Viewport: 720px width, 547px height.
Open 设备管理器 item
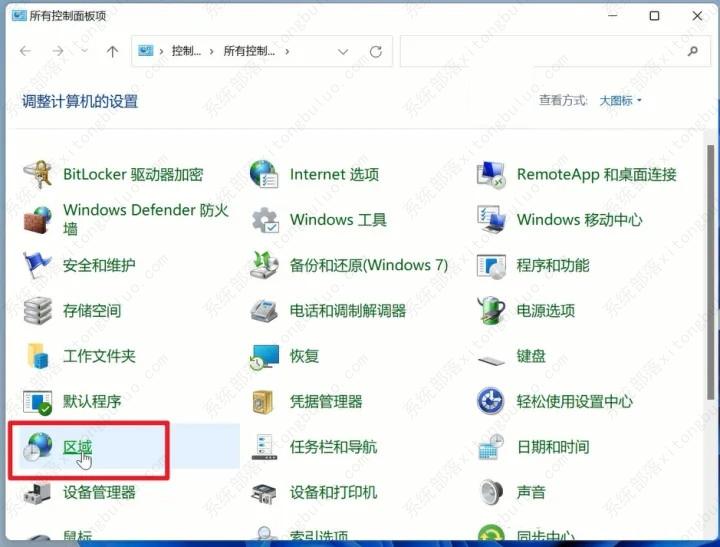click(x=99, y=492)
